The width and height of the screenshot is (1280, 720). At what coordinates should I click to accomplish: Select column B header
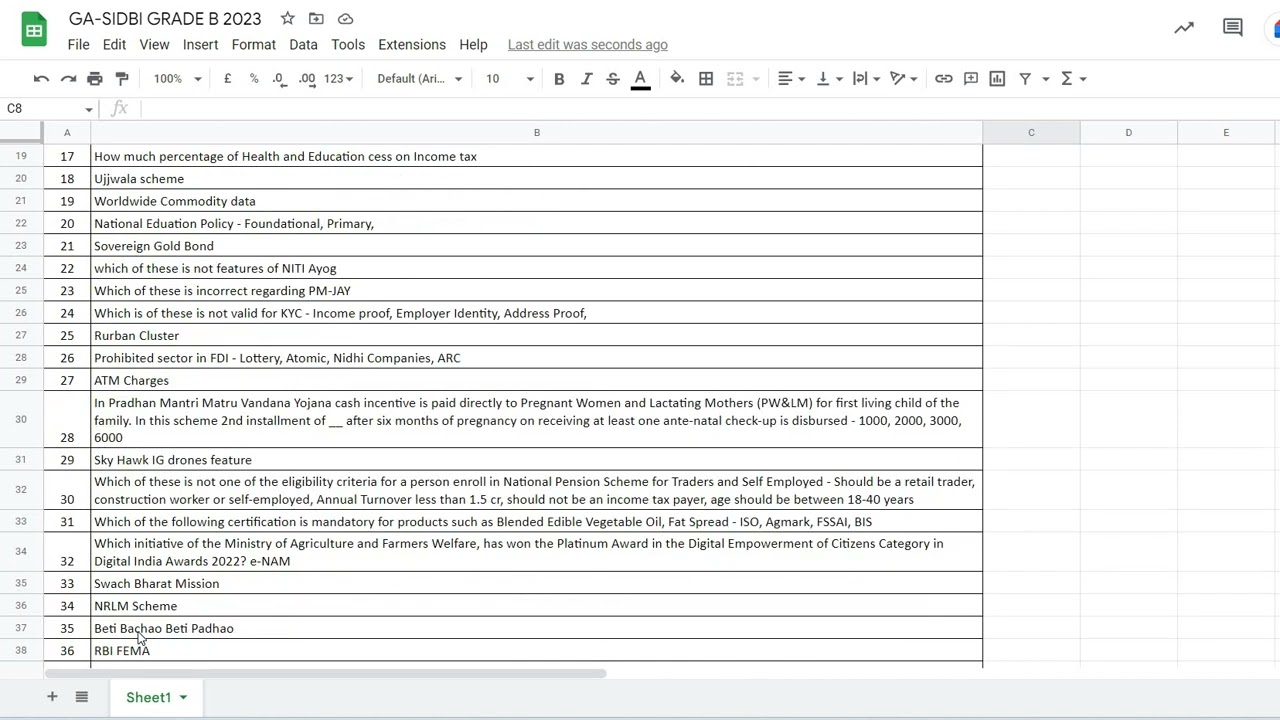click(x=536, y=132)
